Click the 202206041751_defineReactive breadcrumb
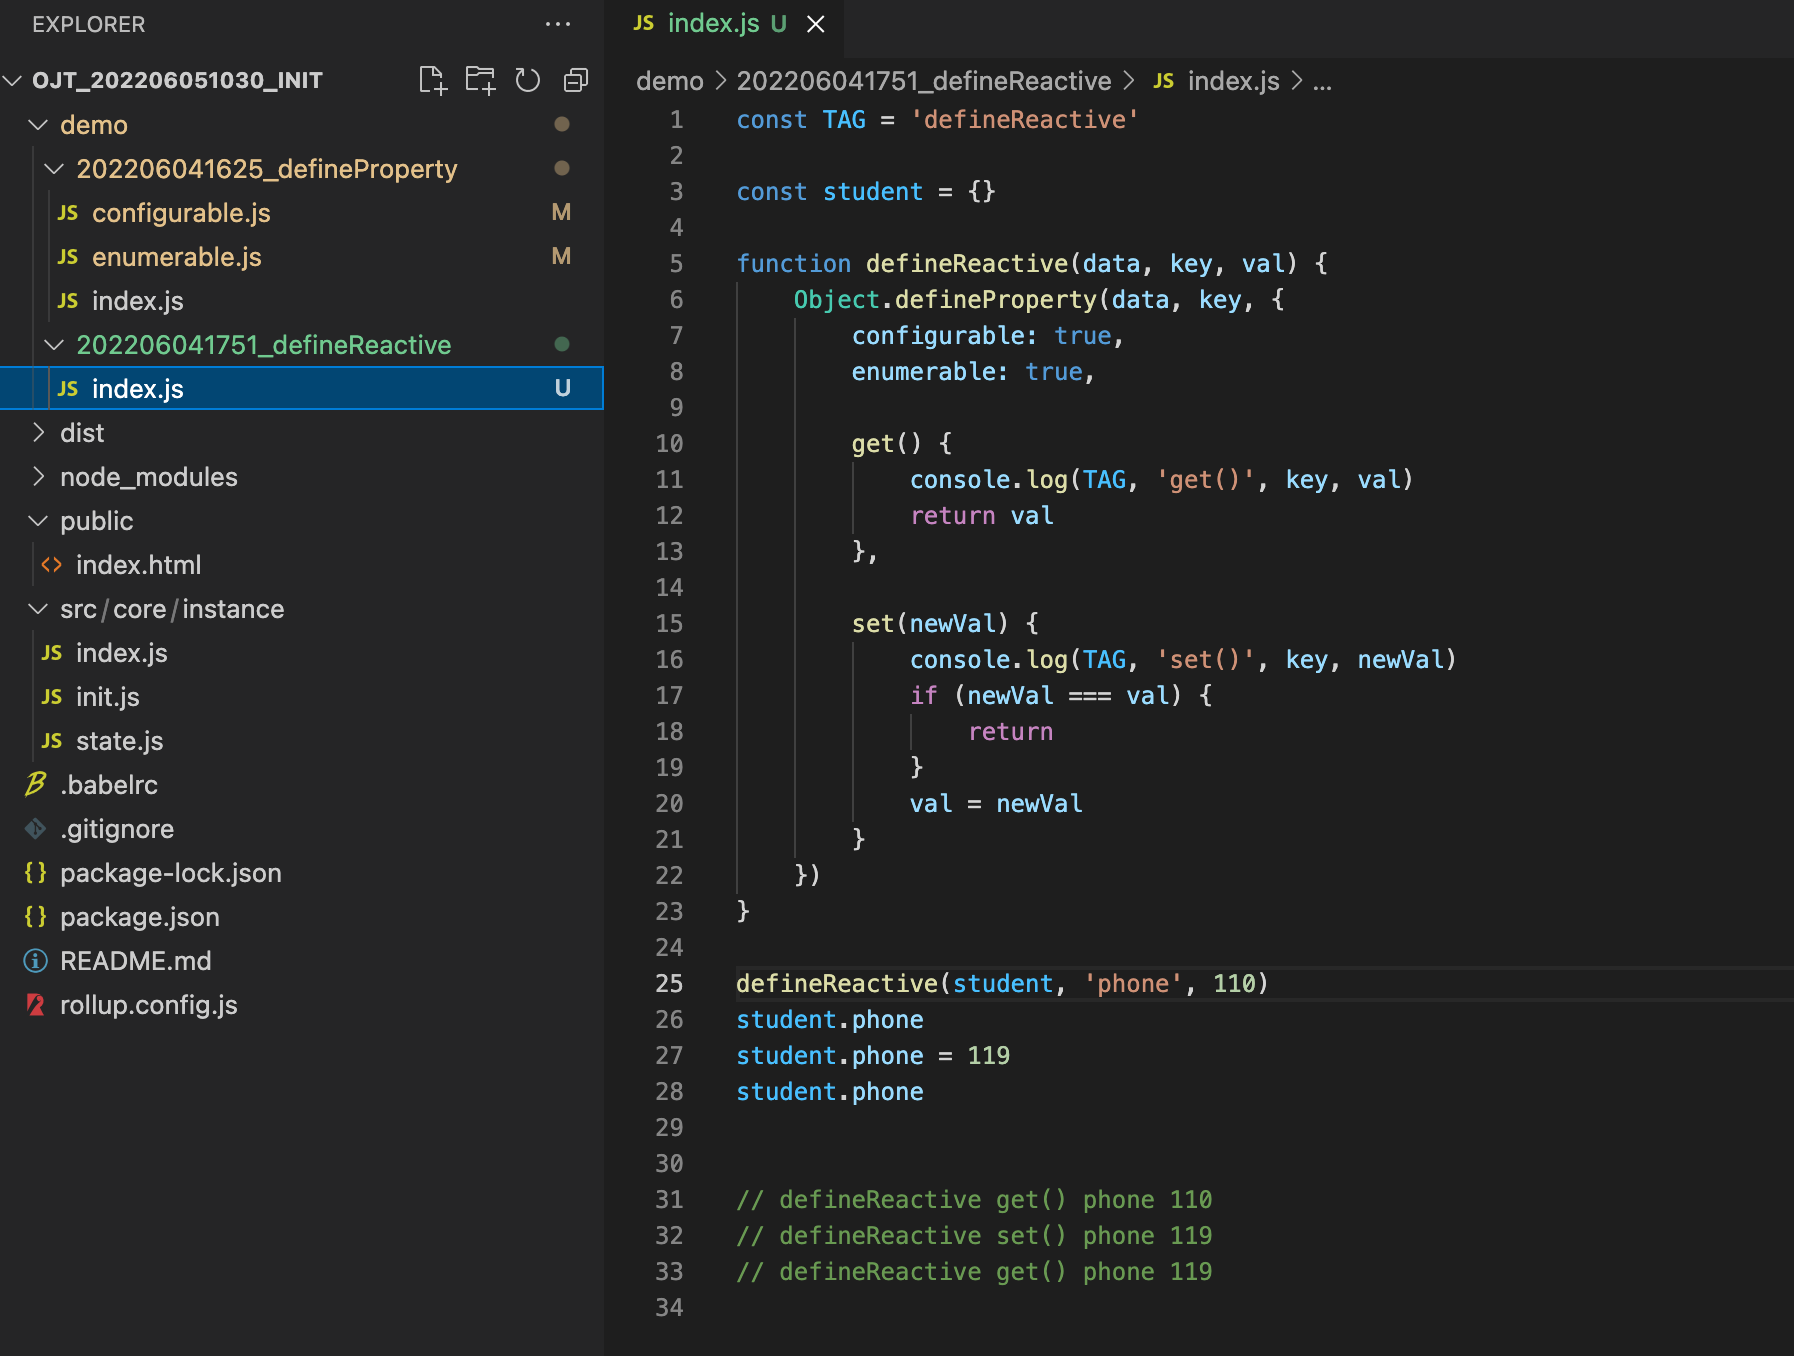The width and height of the screenshot is (1794, 1356). point(924,81)
